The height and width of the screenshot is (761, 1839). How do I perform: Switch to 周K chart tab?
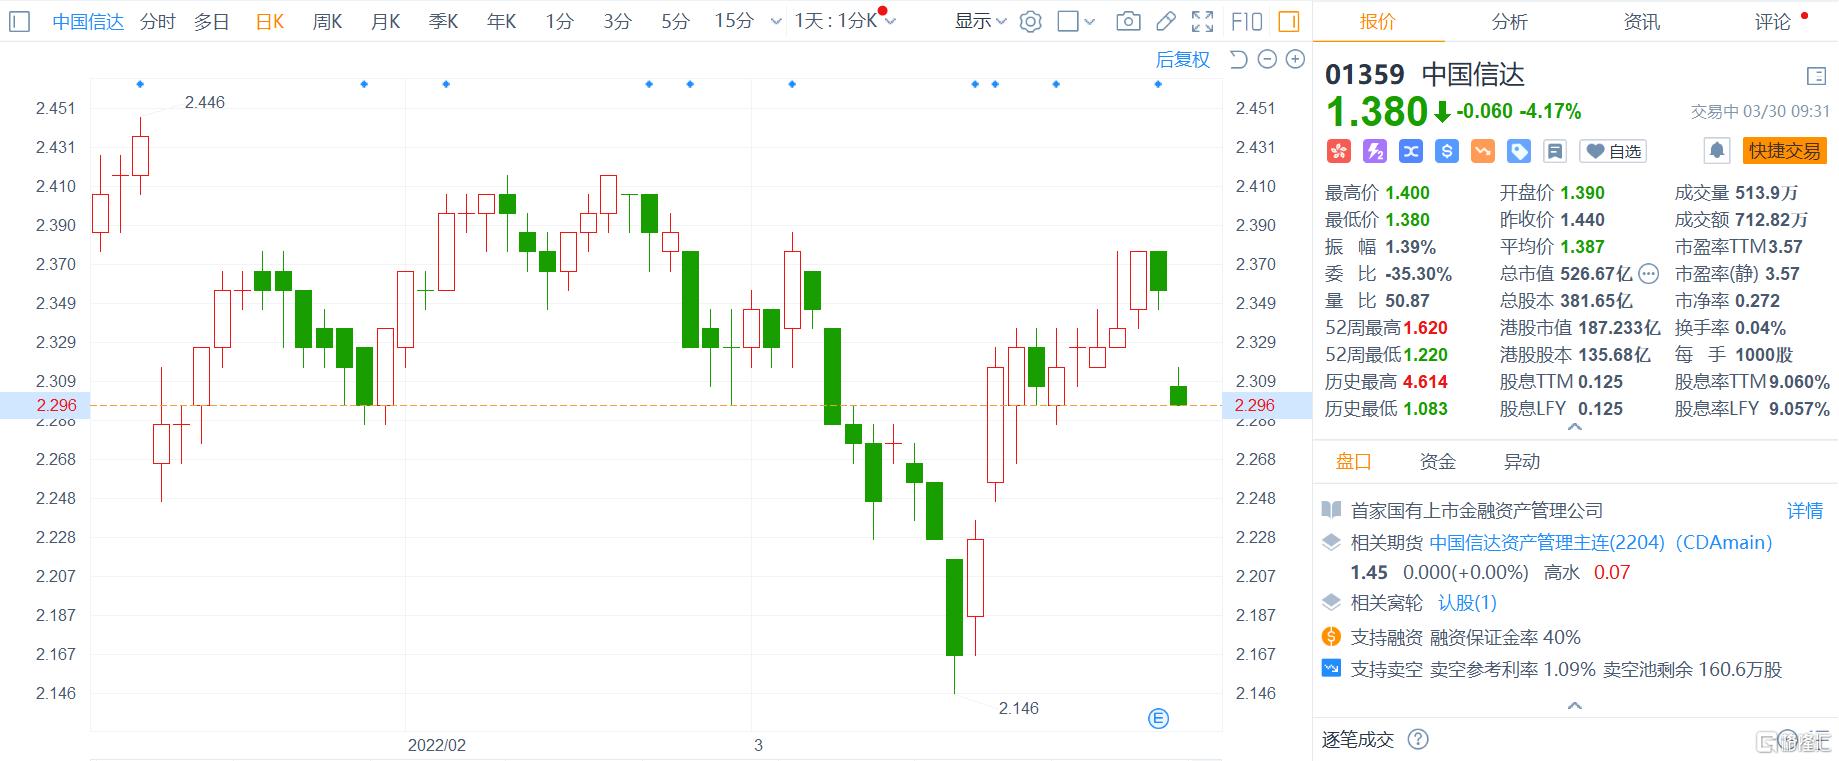pyautogui.click(x=327, y=21)
